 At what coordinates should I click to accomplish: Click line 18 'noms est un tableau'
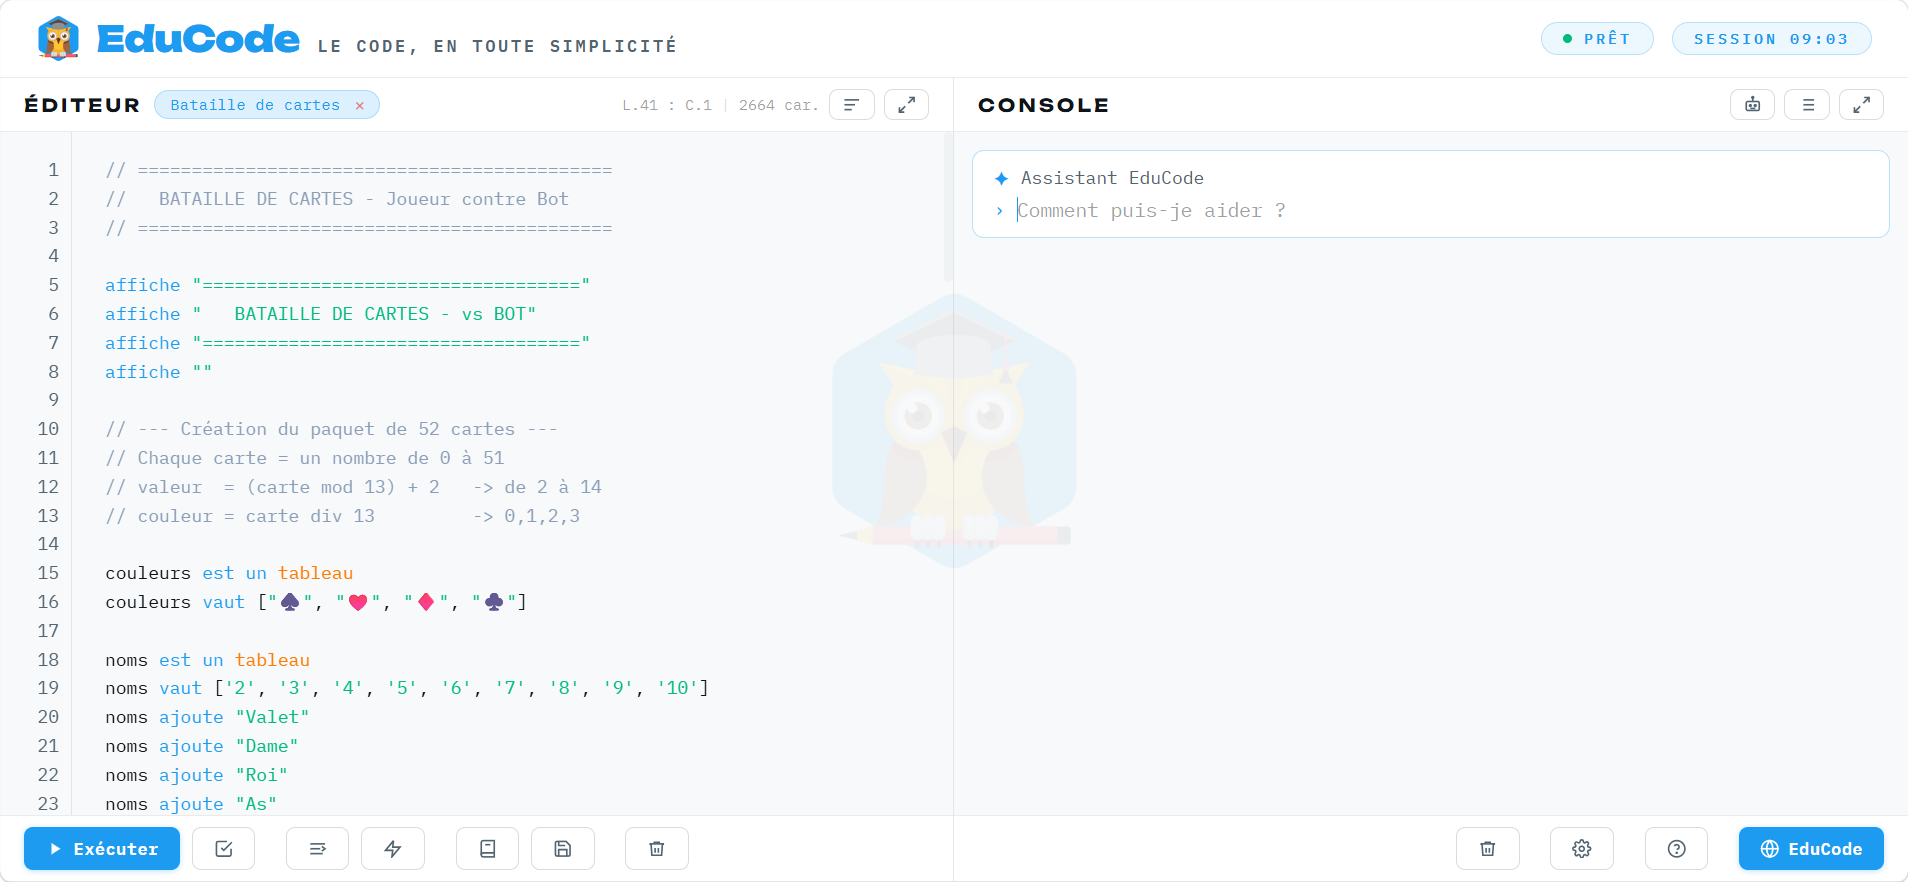click(208, 660)
